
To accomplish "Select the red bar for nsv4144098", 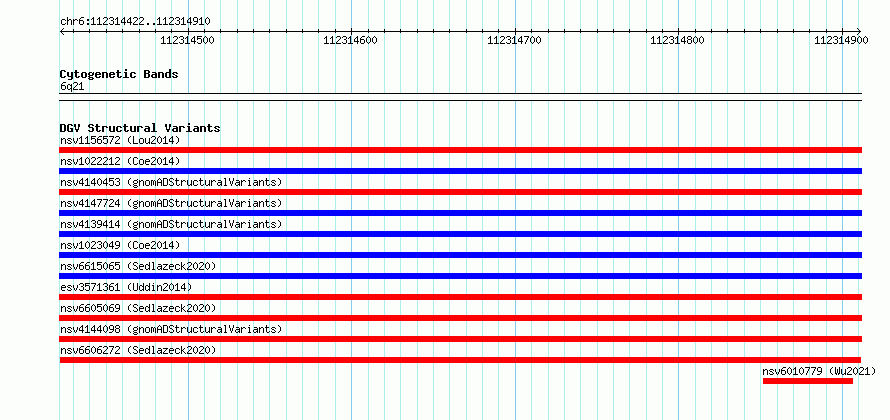I will tap(461, 339).
